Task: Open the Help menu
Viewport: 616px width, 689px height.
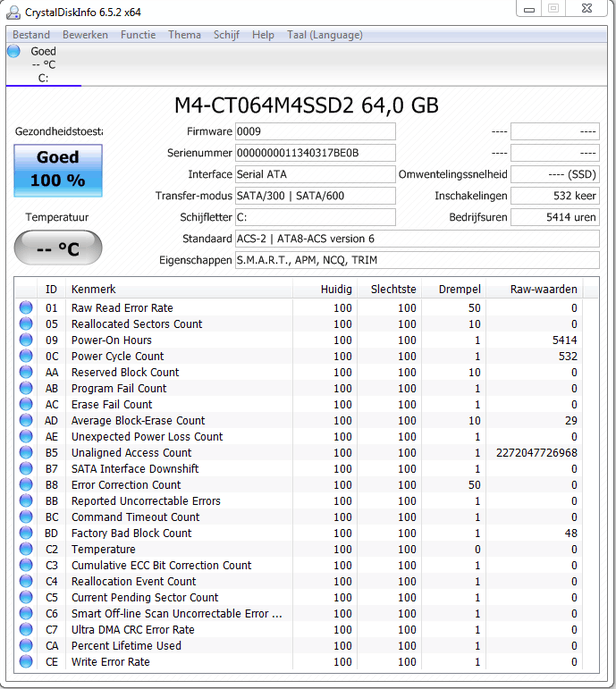Action: [x=263, y=35]
